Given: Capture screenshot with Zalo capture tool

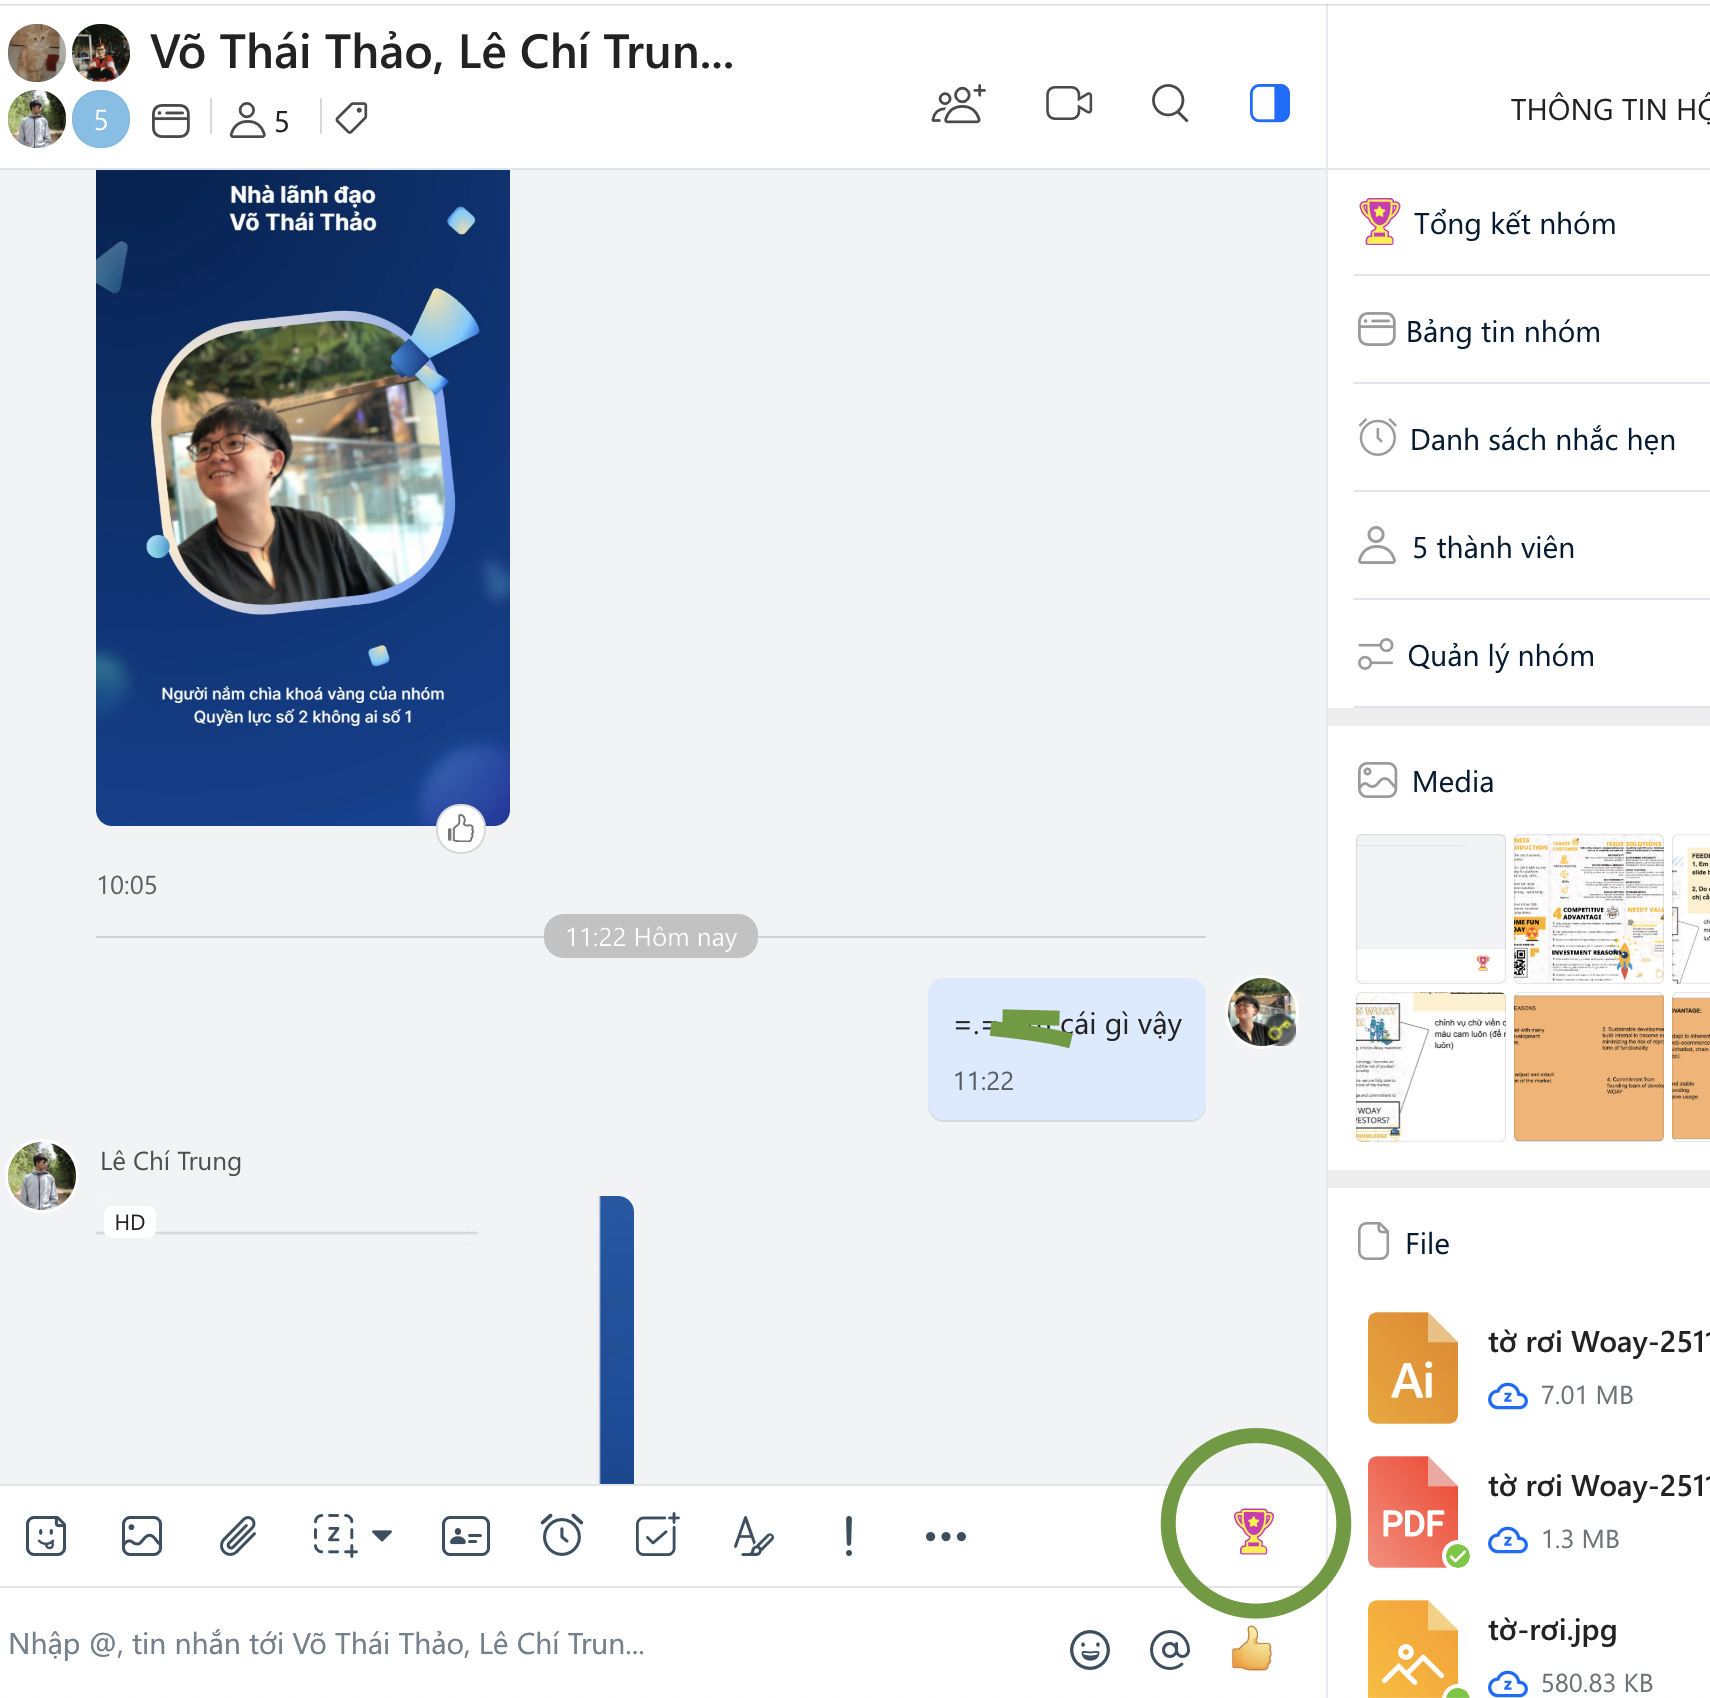Looking at the screenshot, I should [x=334, y=1536].
